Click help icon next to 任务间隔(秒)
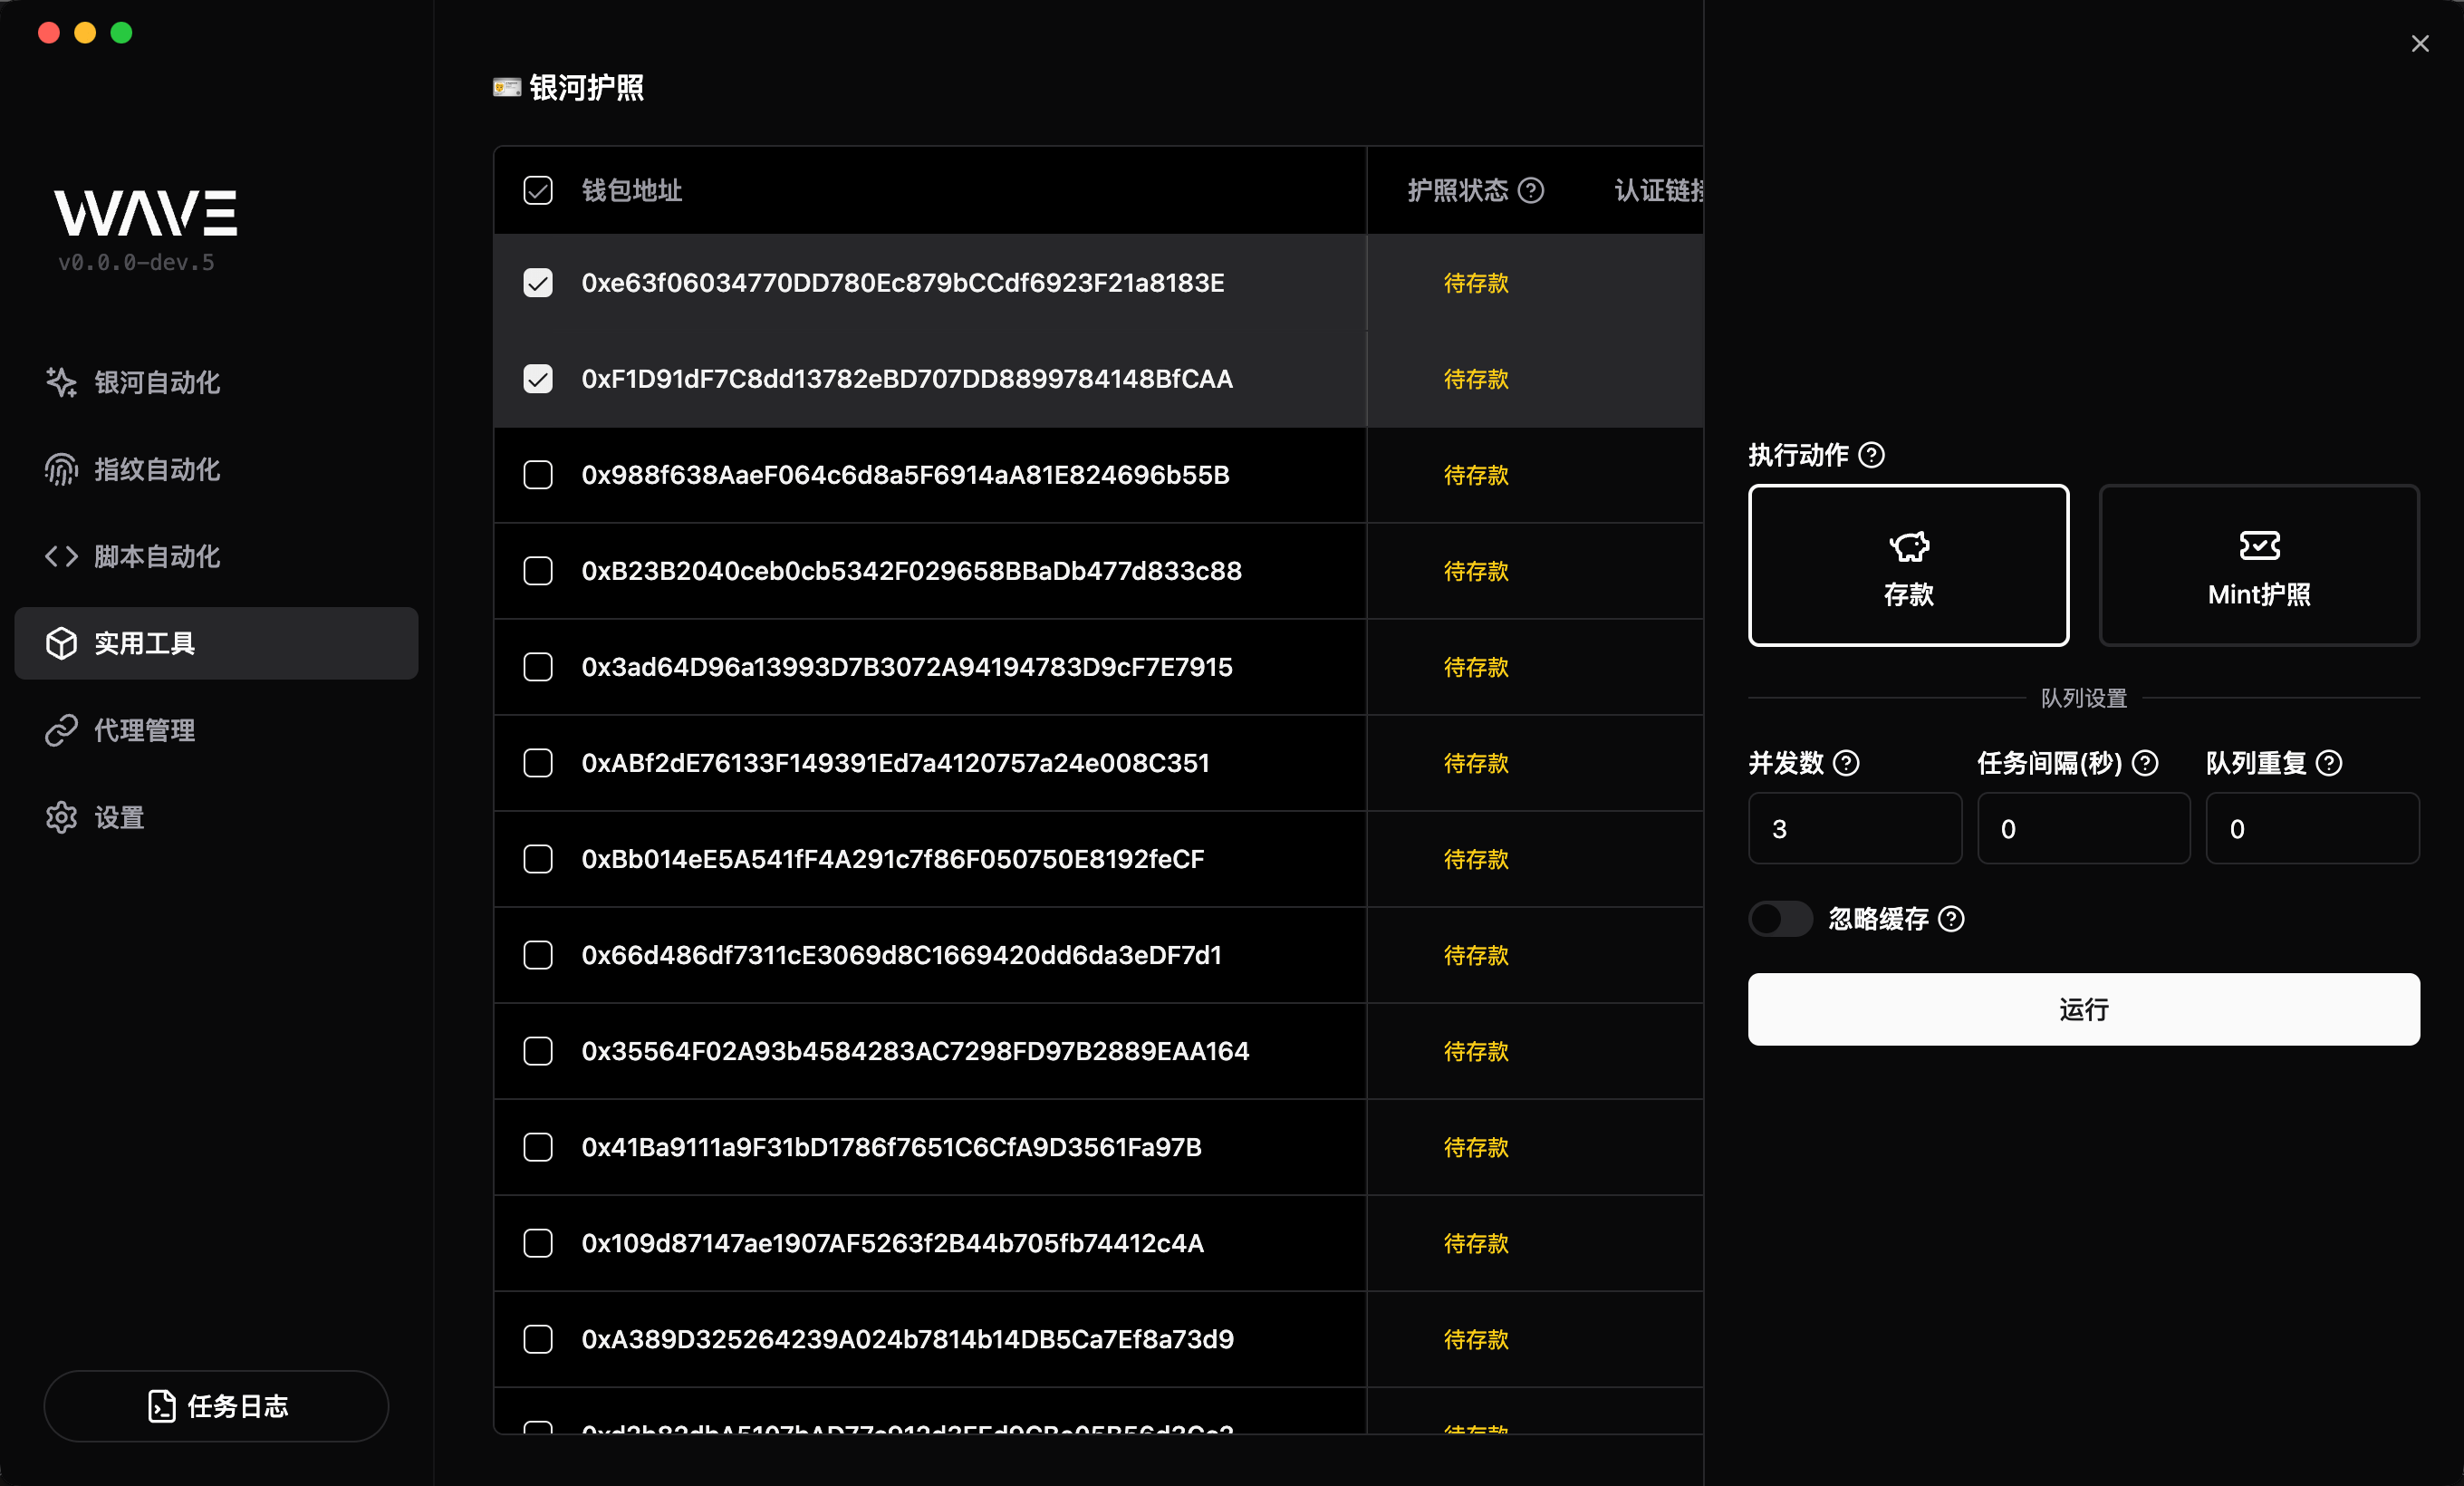This screenshot has height=1486, width=2464. (x=2145, y=763)
